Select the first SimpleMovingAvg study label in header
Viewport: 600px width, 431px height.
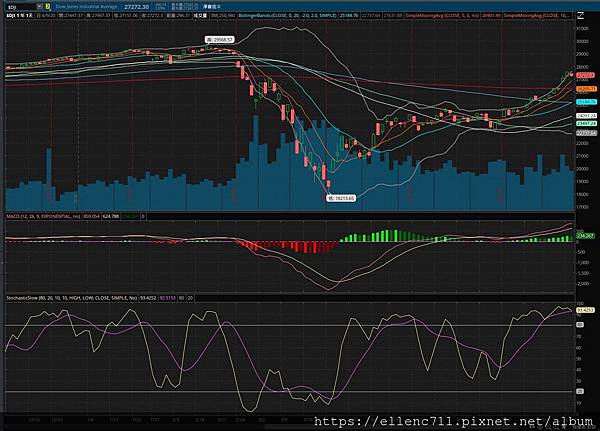pos(442,15)
